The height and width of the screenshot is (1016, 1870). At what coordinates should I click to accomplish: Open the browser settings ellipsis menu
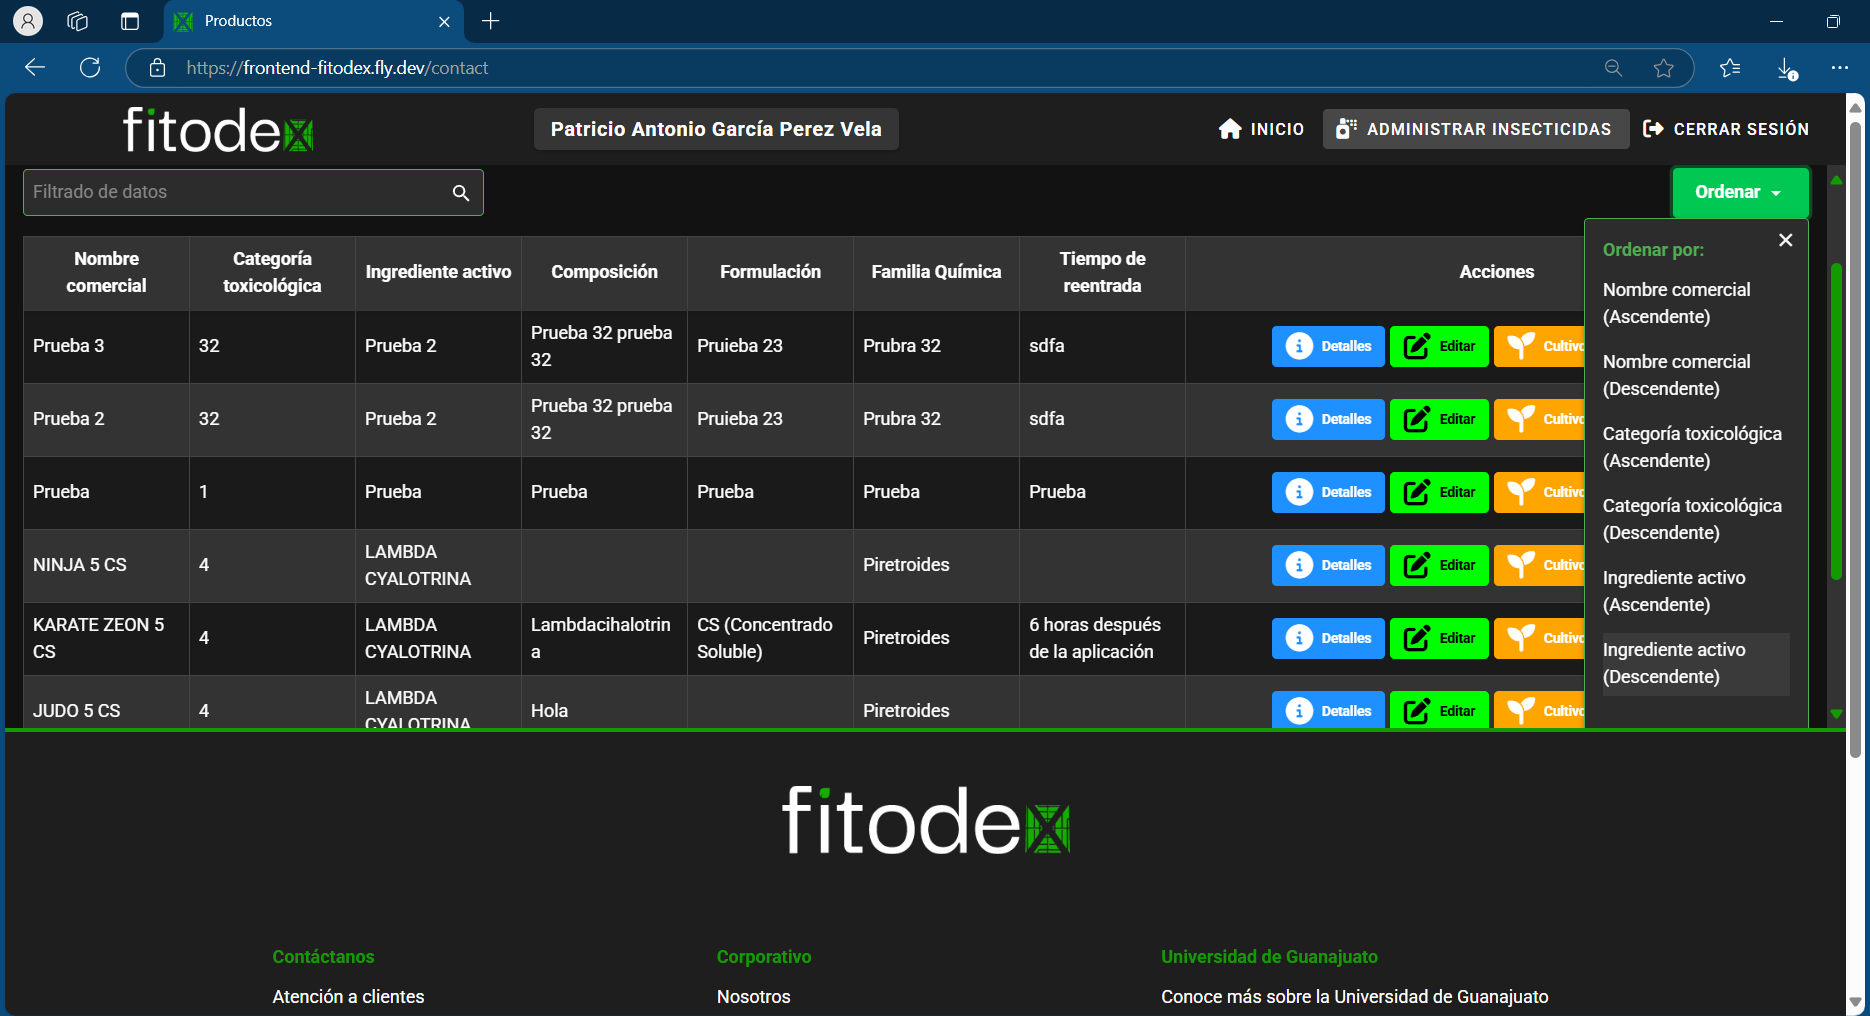[x=1840, y=68]
